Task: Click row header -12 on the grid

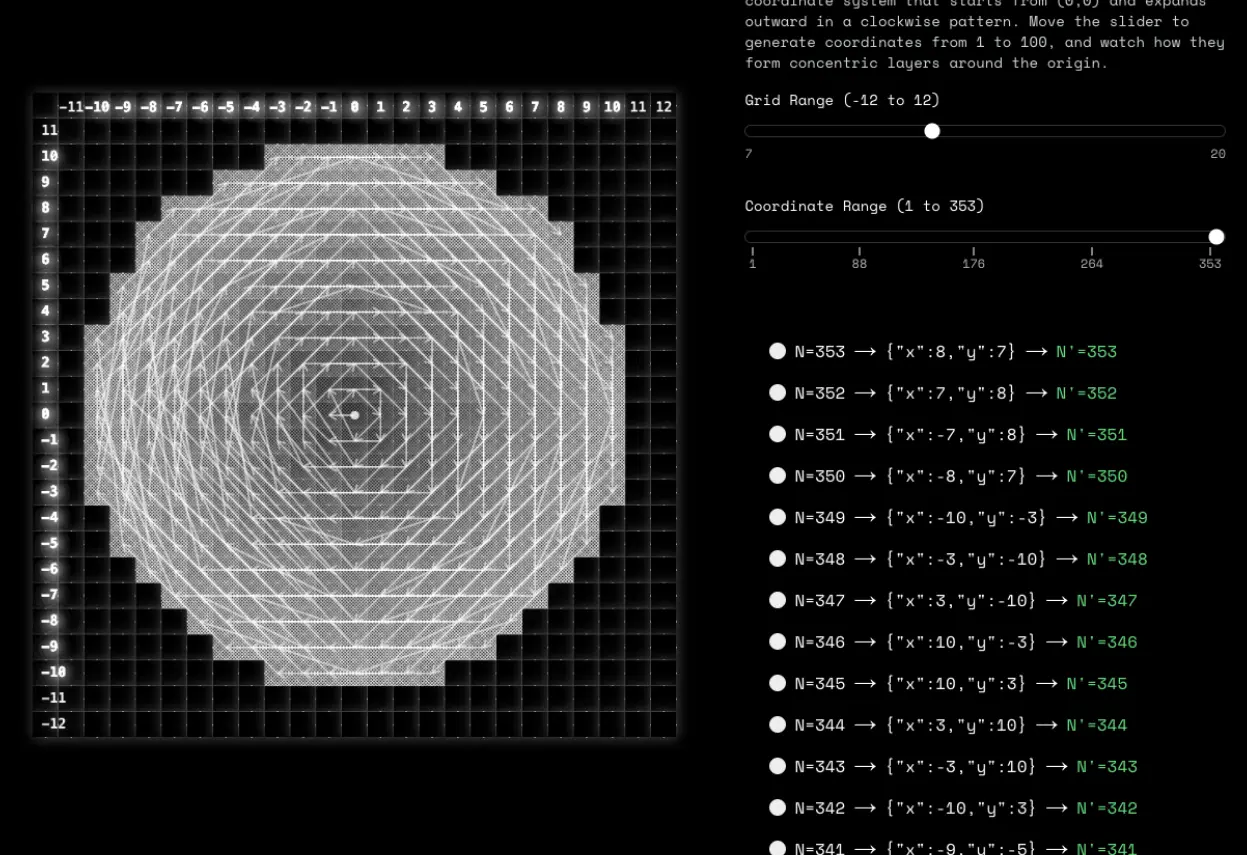Action: (53, 723)
